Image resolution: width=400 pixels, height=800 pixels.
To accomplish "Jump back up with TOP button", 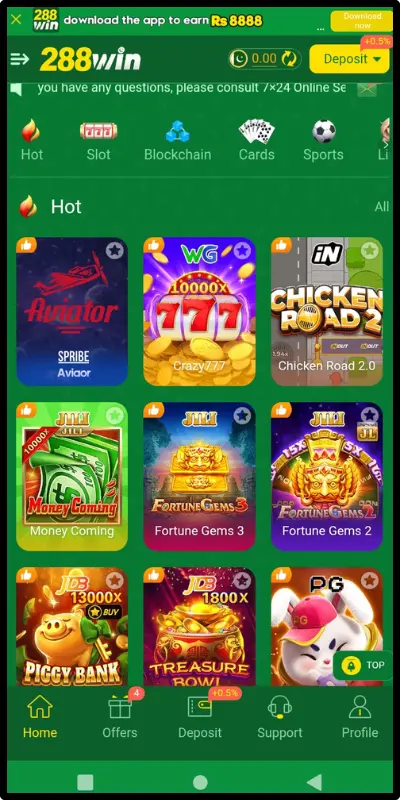I will 362,665.
